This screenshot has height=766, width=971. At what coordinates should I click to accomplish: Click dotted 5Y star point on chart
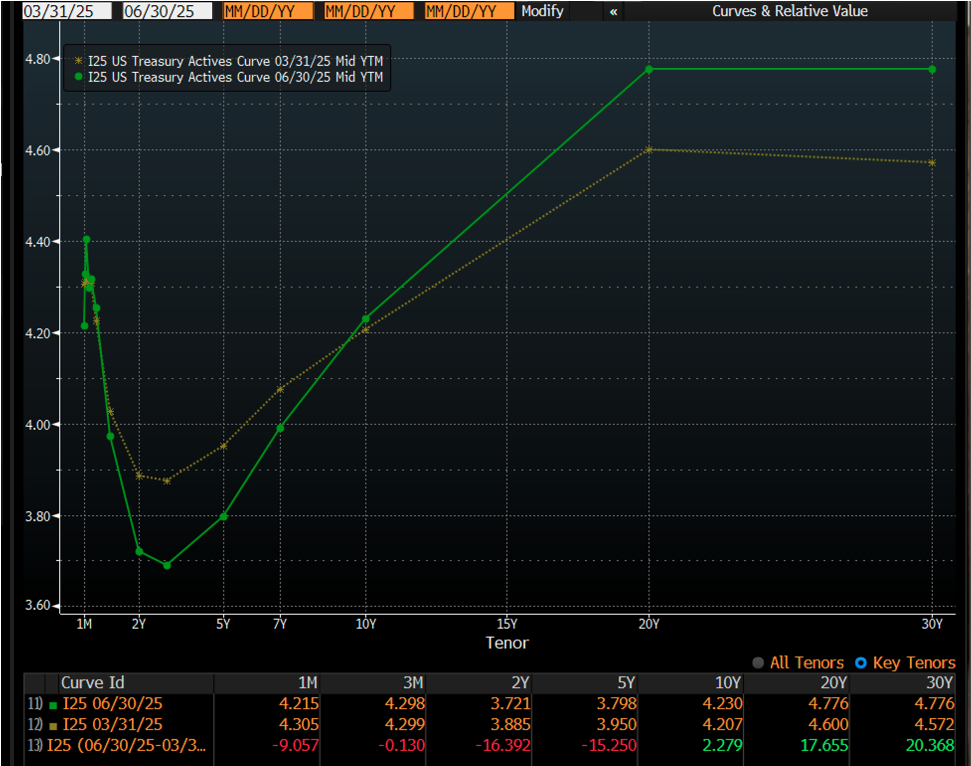(224, 446)
